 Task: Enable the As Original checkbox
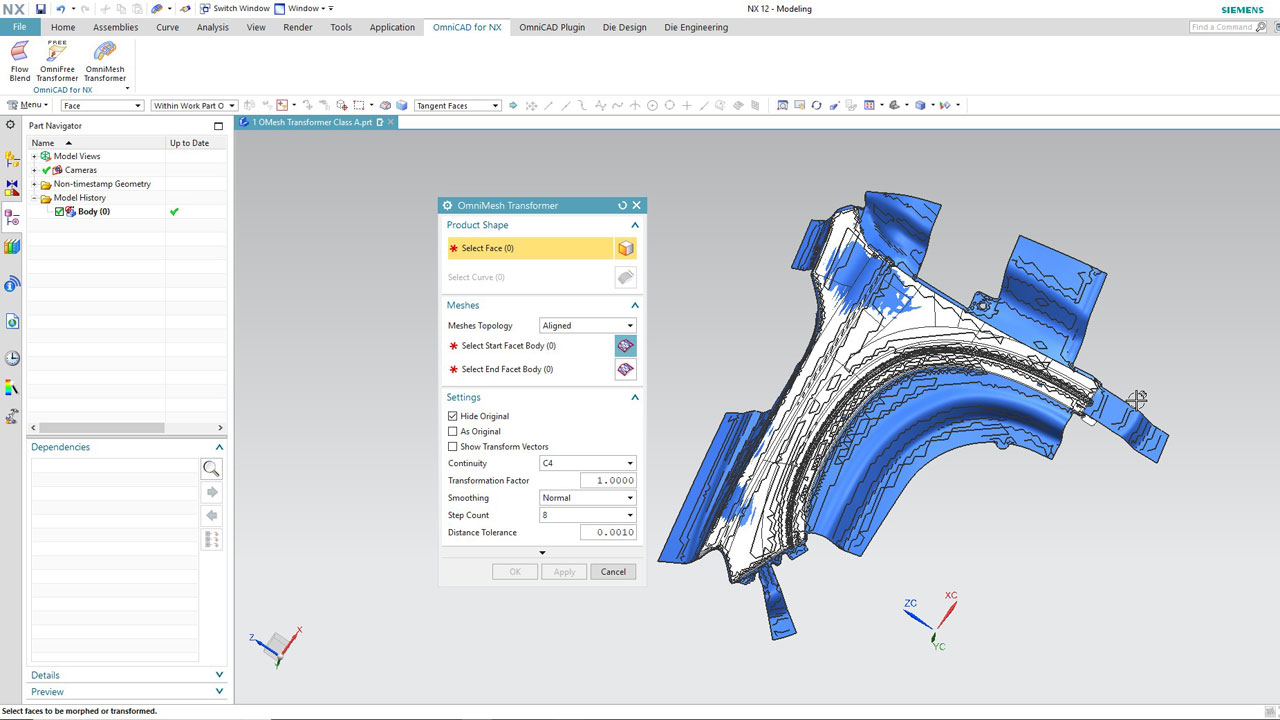[453, 431]
